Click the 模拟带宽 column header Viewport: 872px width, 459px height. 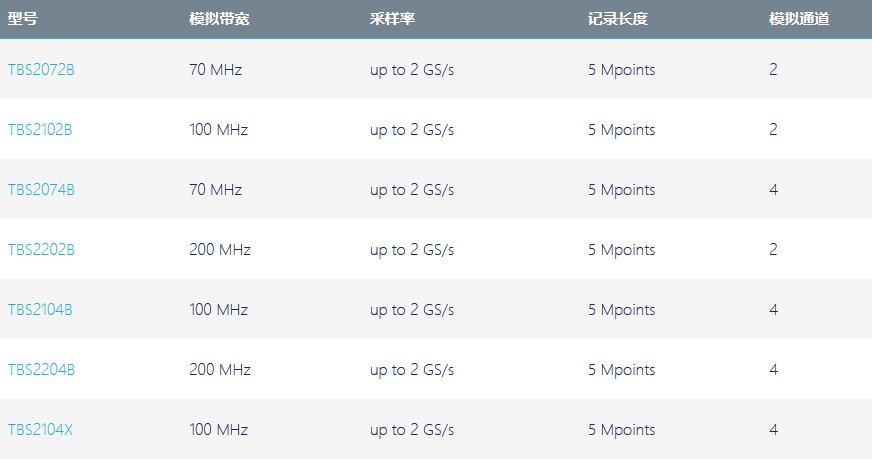click(x=219, y=19)
